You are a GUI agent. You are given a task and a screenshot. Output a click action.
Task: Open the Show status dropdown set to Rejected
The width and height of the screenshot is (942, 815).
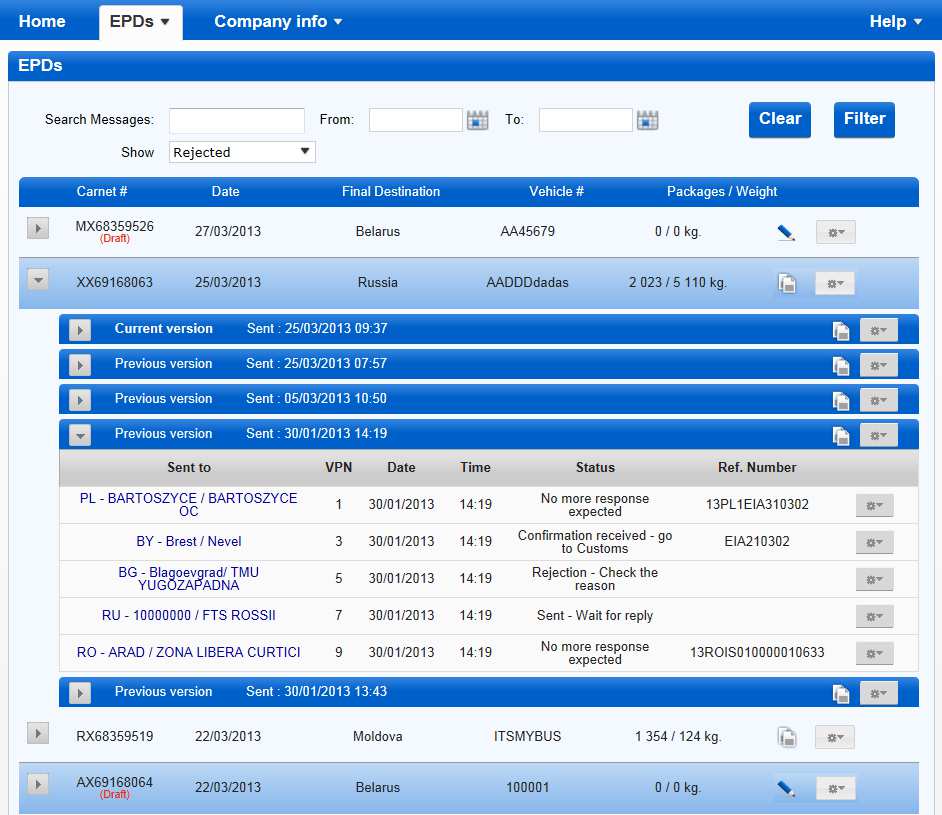pos(242,152)
